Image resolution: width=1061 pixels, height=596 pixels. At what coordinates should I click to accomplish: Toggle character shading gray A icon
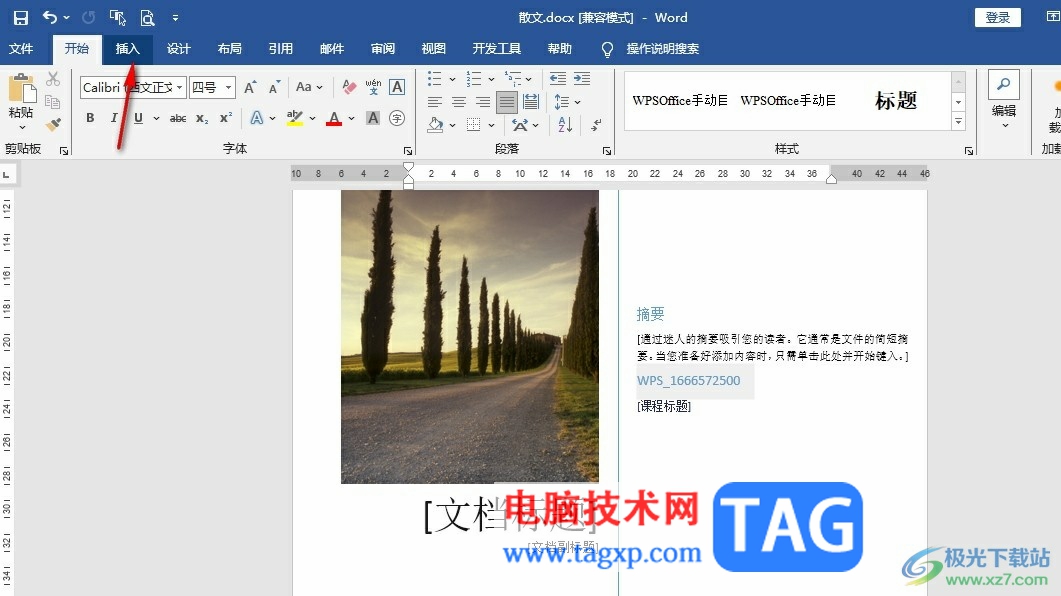tap(373, 118)
